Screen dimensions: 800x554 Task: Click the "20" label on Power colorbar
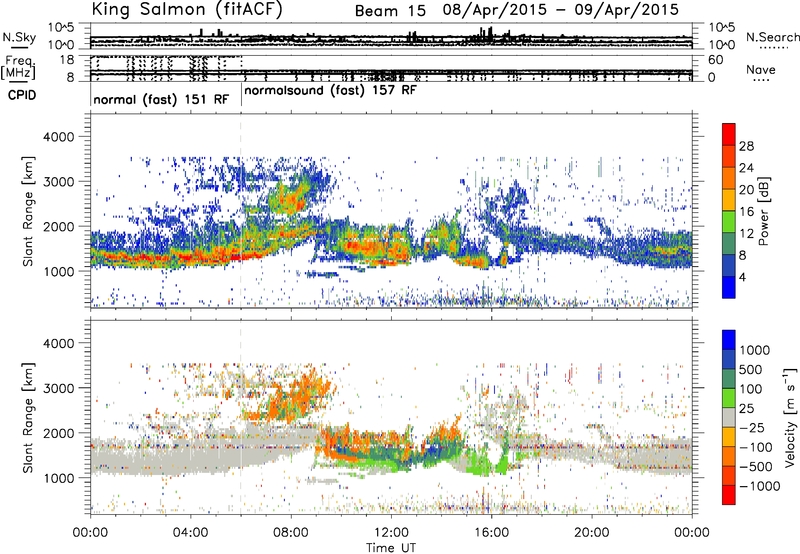pos(746,190)
